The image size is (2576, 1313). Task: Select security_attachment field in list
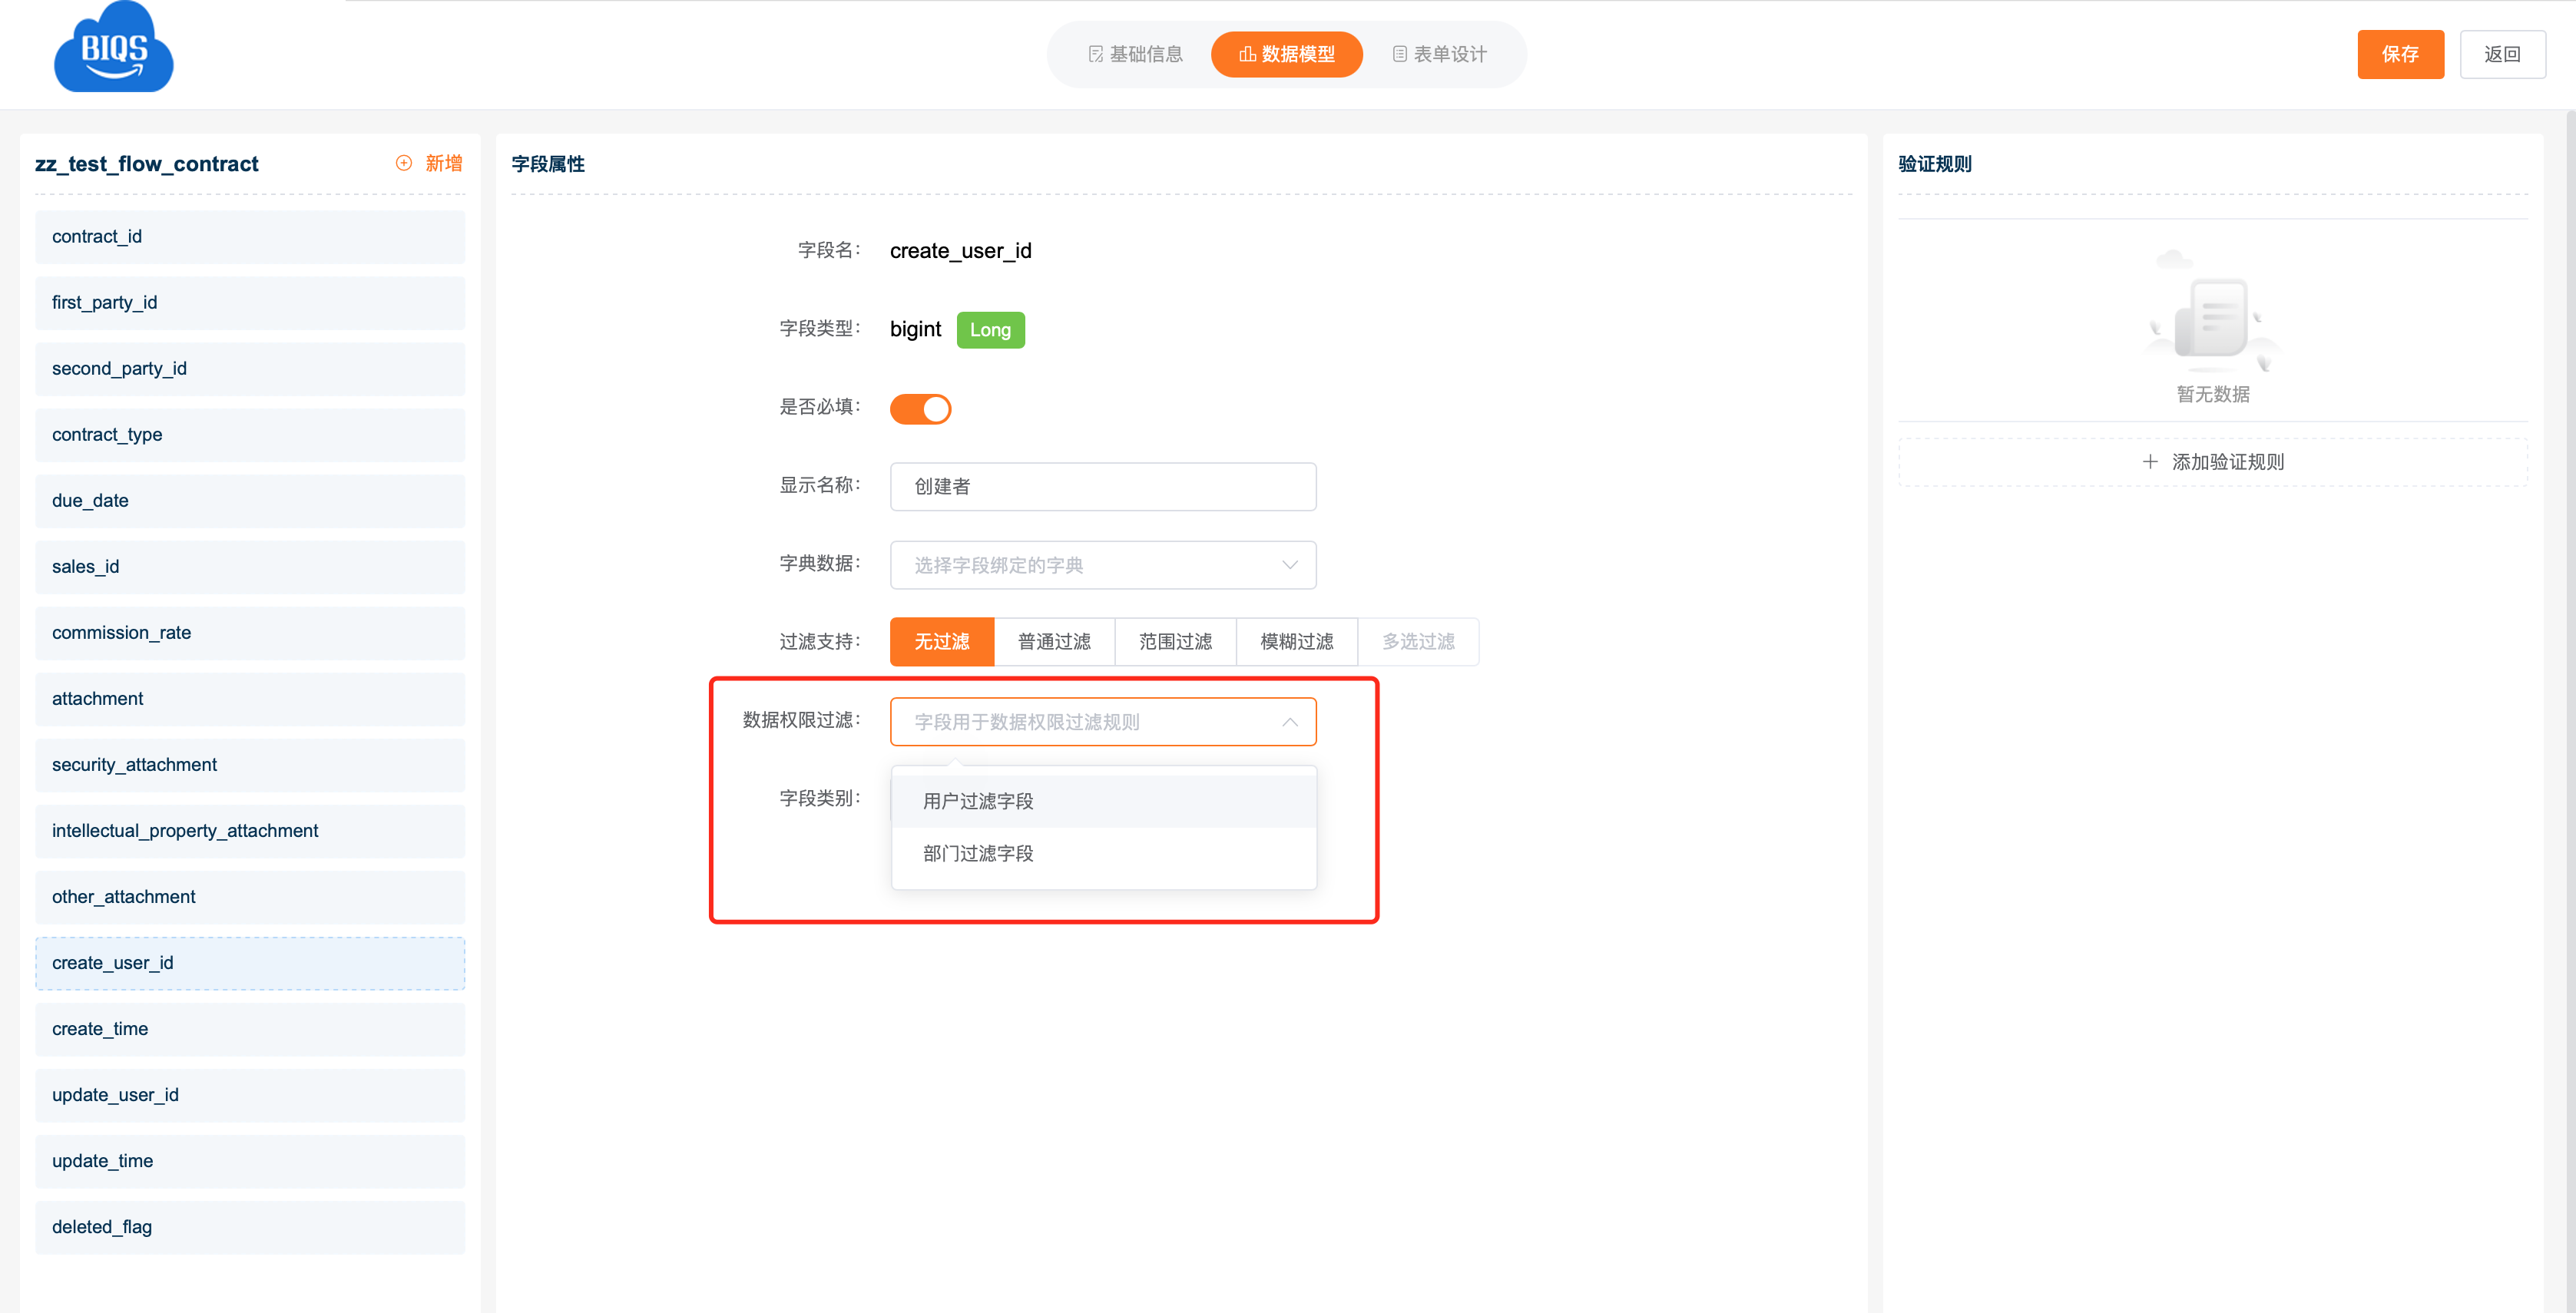(250, 764)
